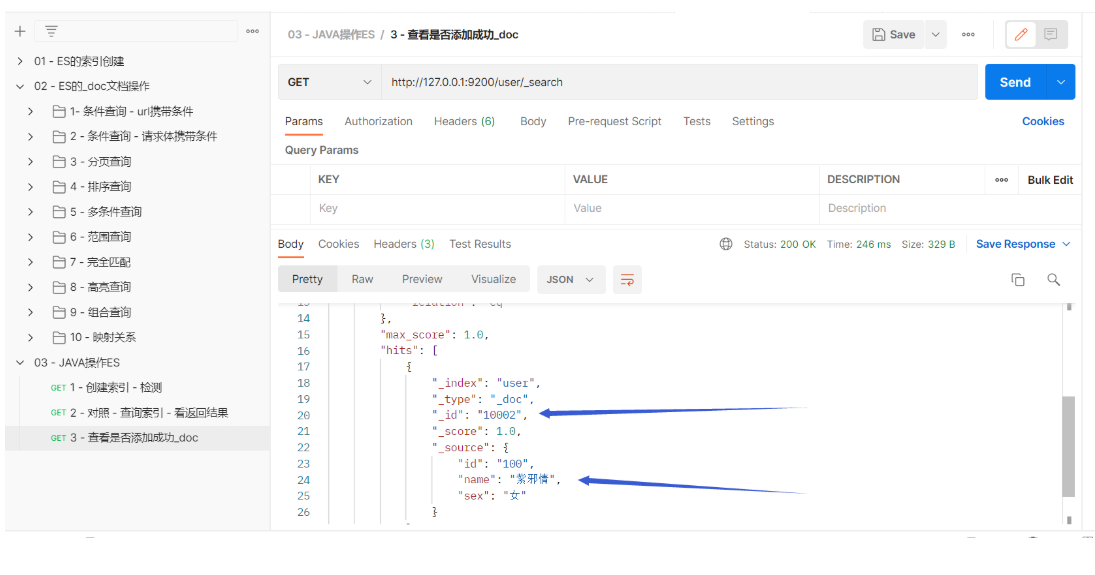Copy the response with the copy icon
The height and width of the screenshot is (575, 1095).
(1018, 280)
